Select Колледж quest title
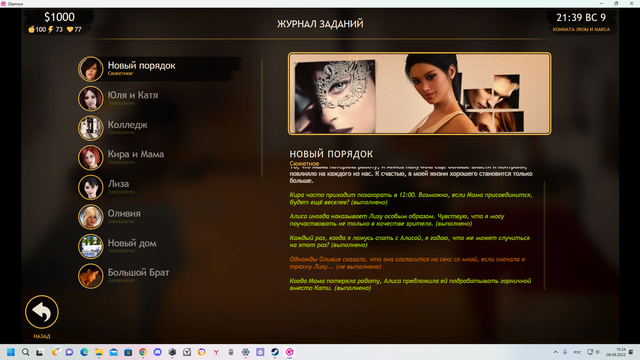Image resolution: width=640 pixels, height=360 pixels. [127, 125]
